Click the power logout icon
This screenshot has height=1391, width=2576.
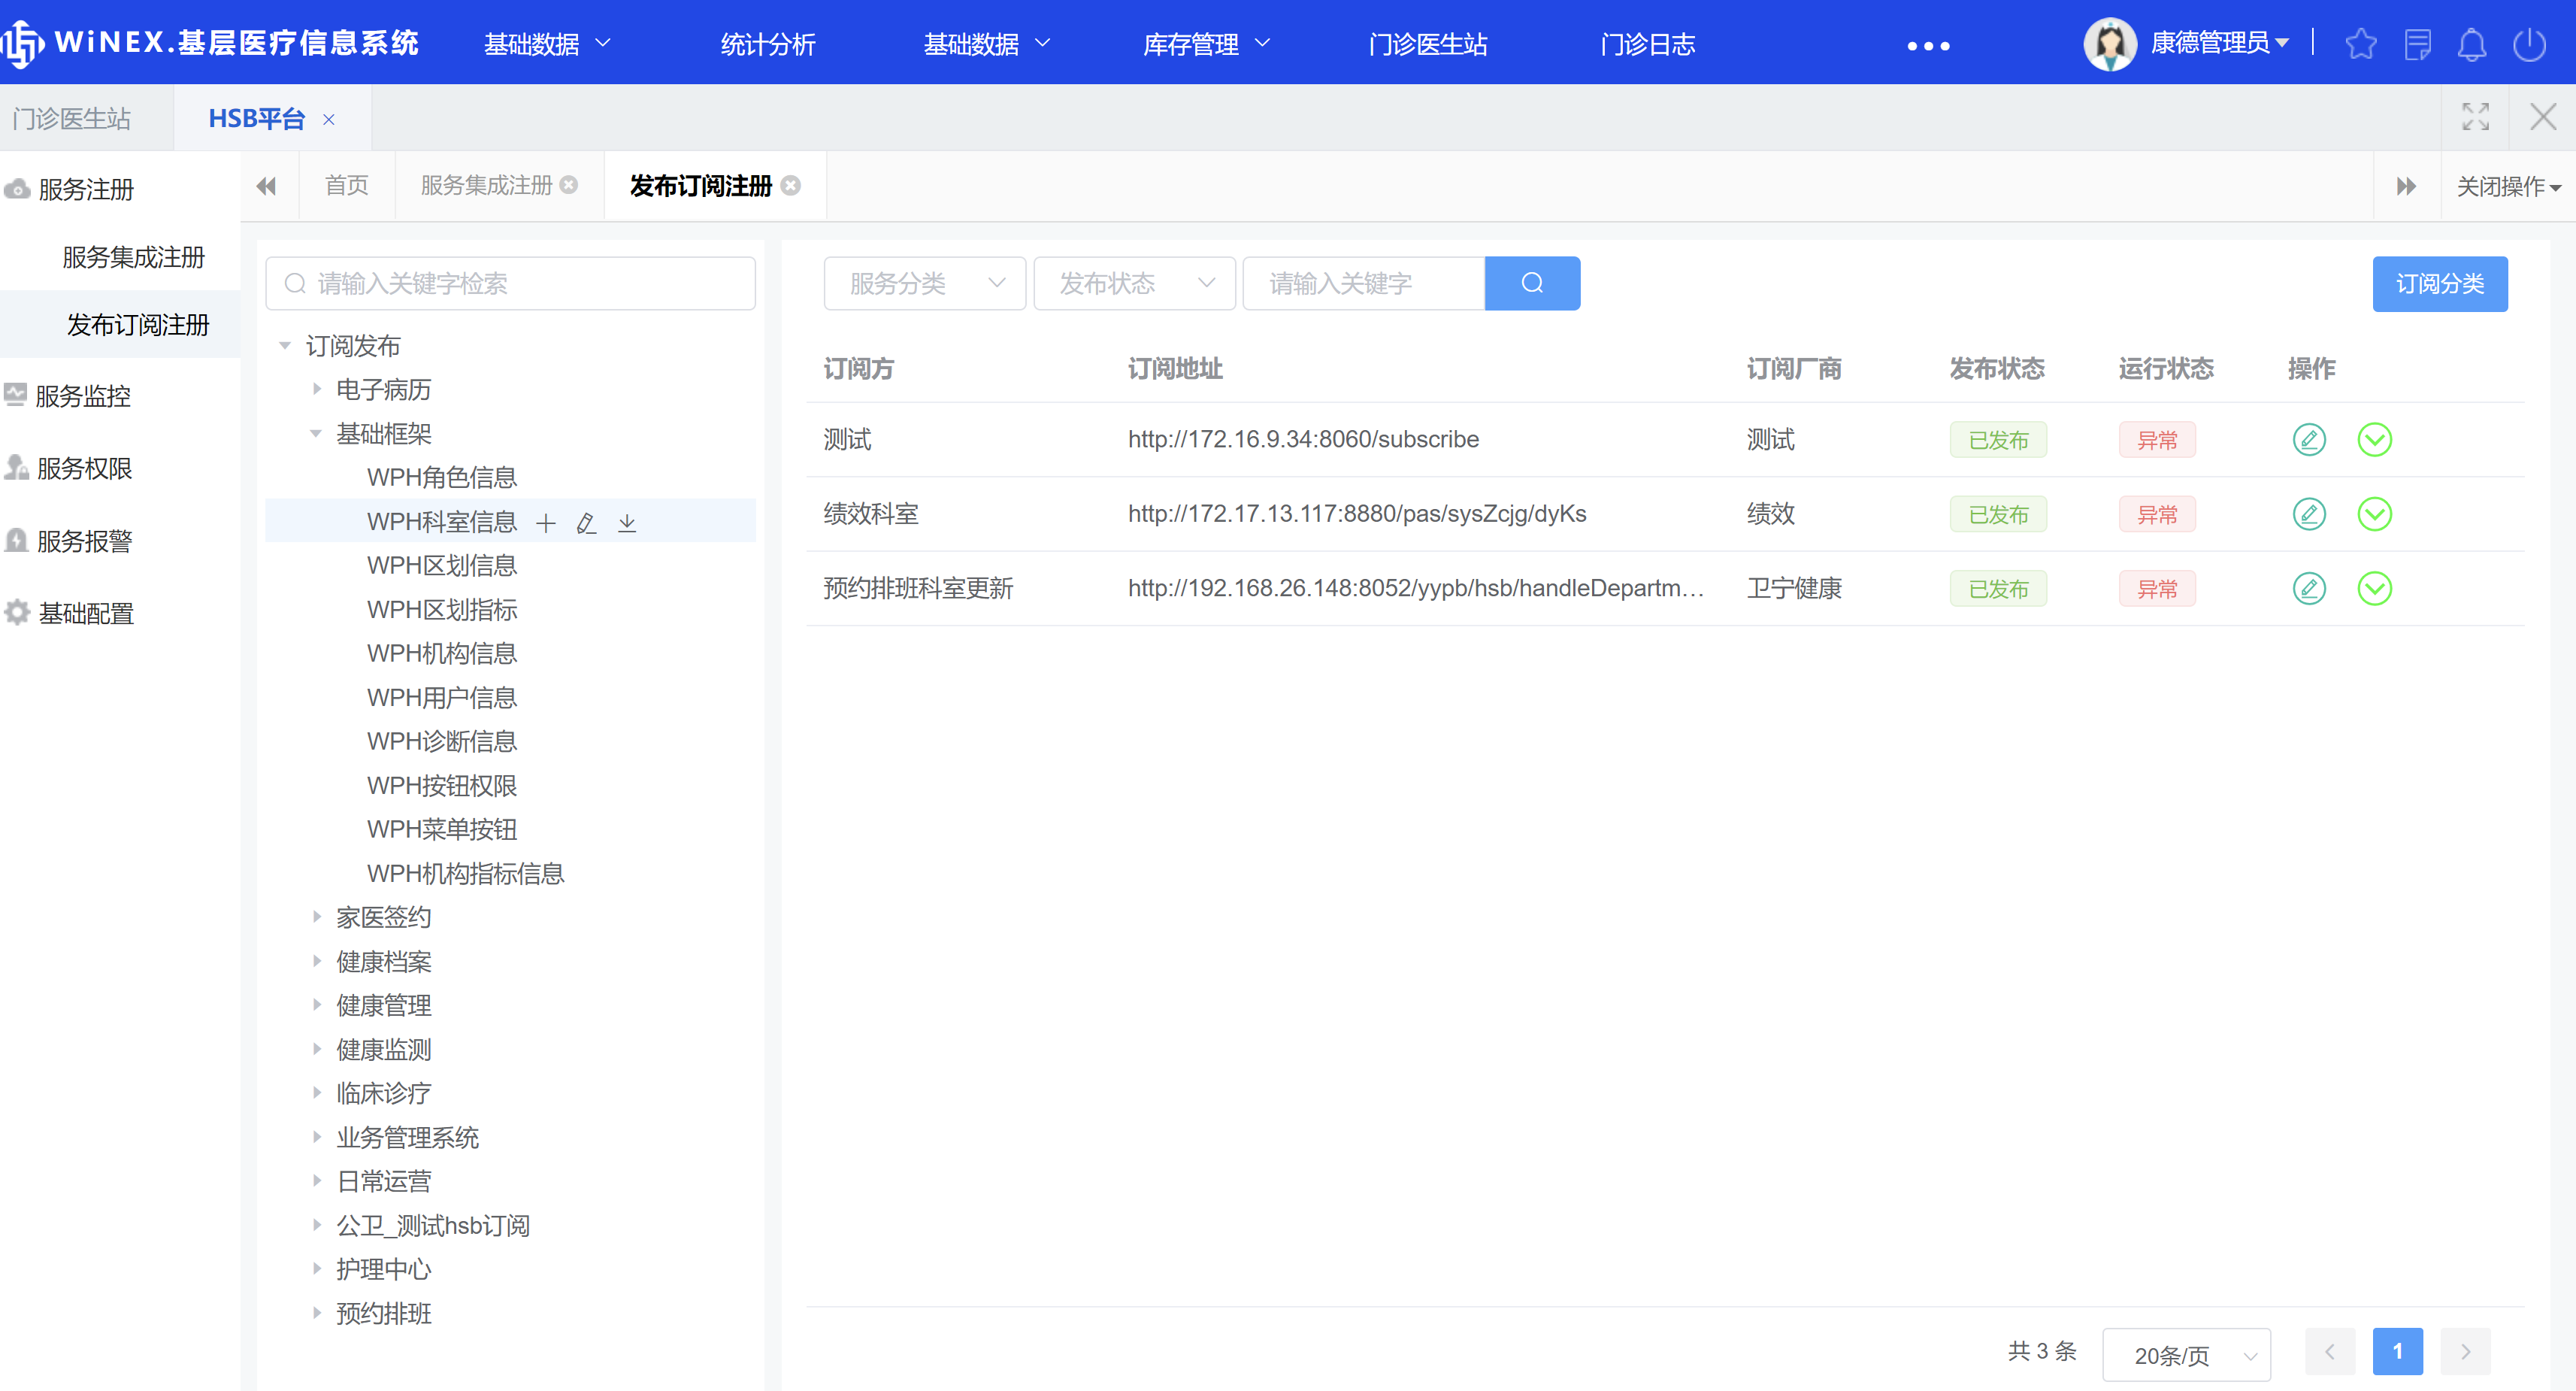point(2529,45)
